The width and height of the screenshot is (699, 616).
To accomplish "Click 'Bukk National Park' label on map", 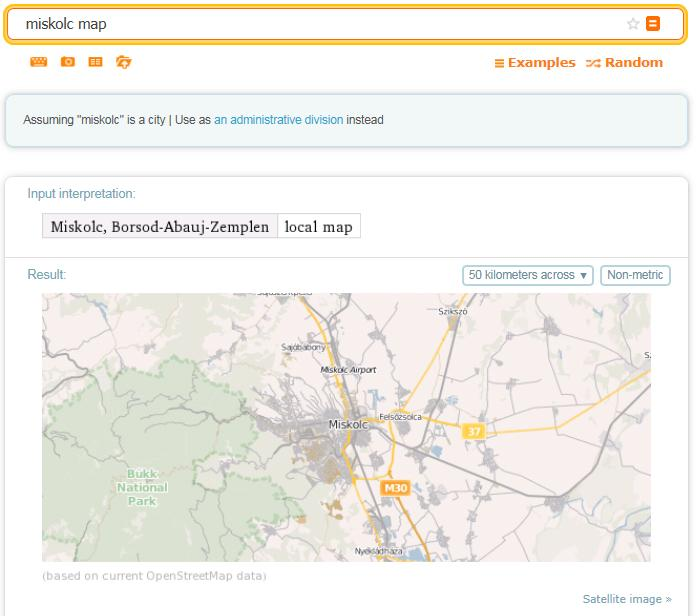I will pos(142,487).
